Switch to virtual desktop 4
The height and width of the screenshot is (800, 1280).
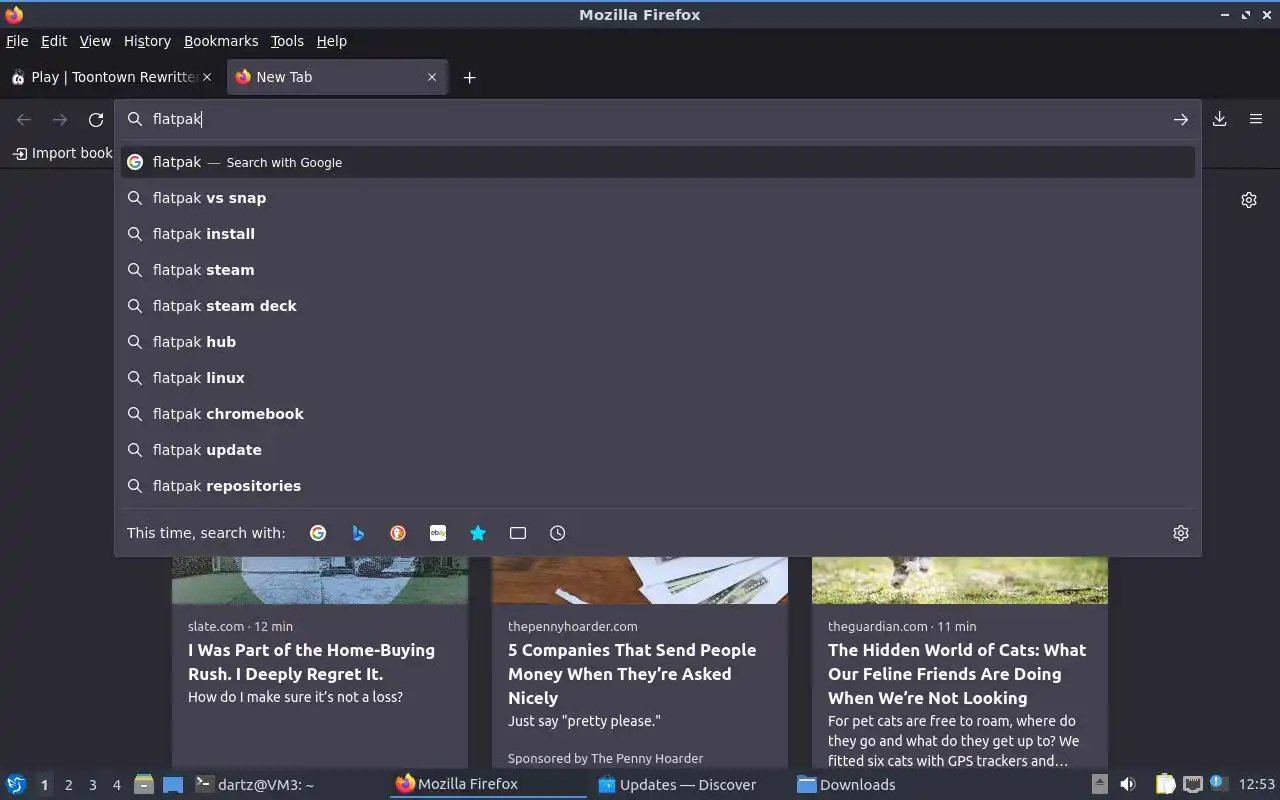point(116,785)
